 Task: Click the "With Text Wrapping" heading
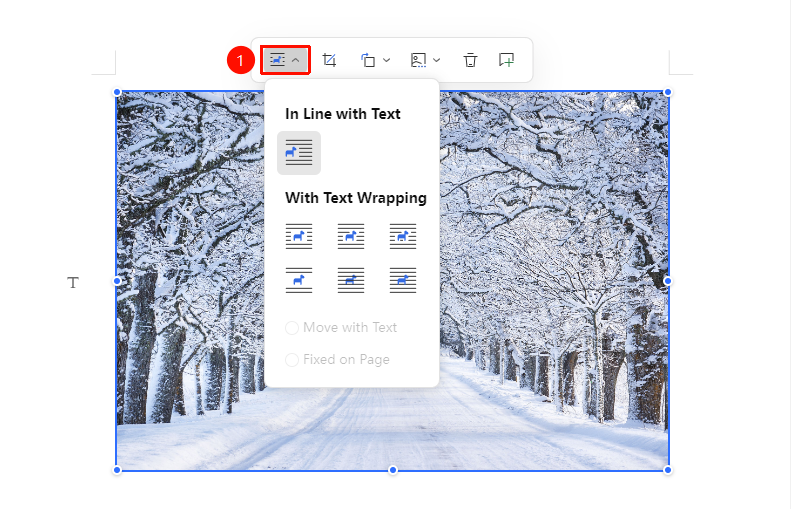point(356,198)
